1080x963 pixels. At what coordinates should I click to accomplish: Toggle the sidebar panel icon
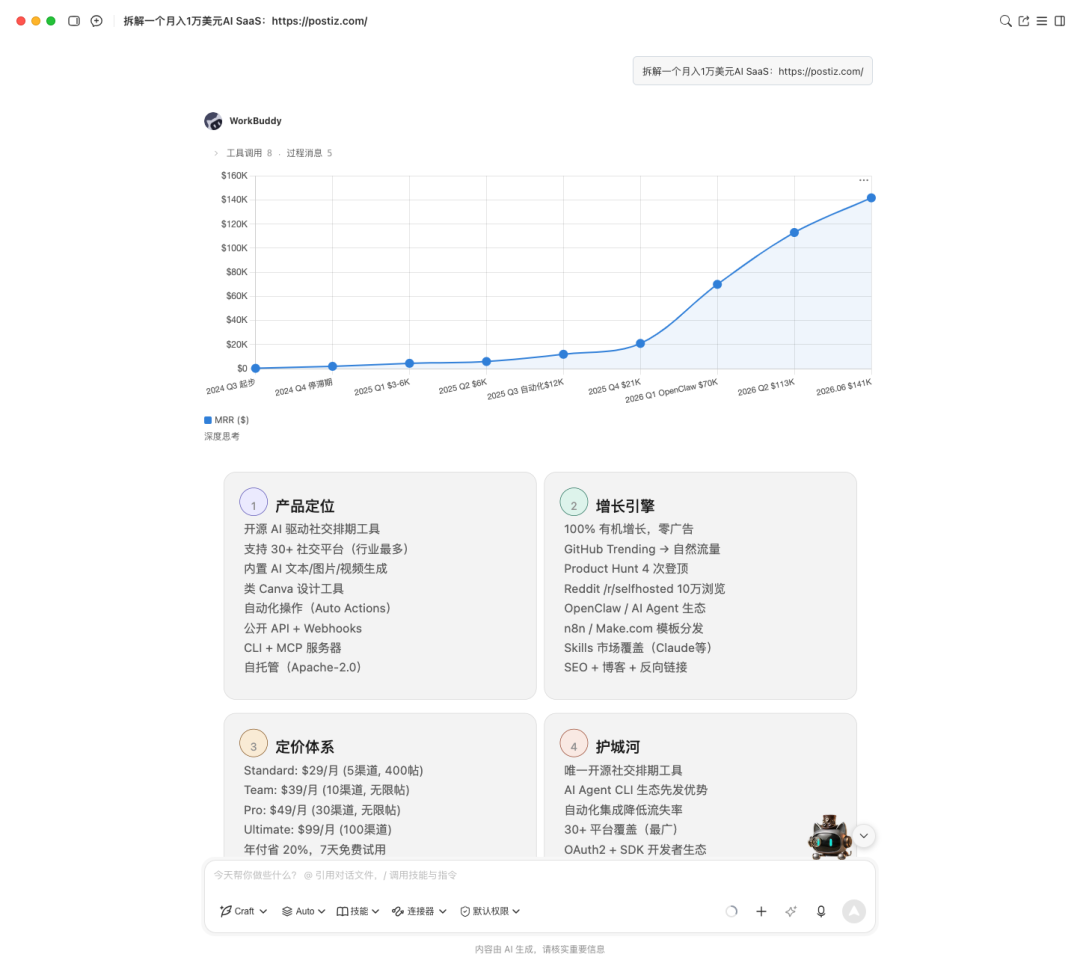74,21
